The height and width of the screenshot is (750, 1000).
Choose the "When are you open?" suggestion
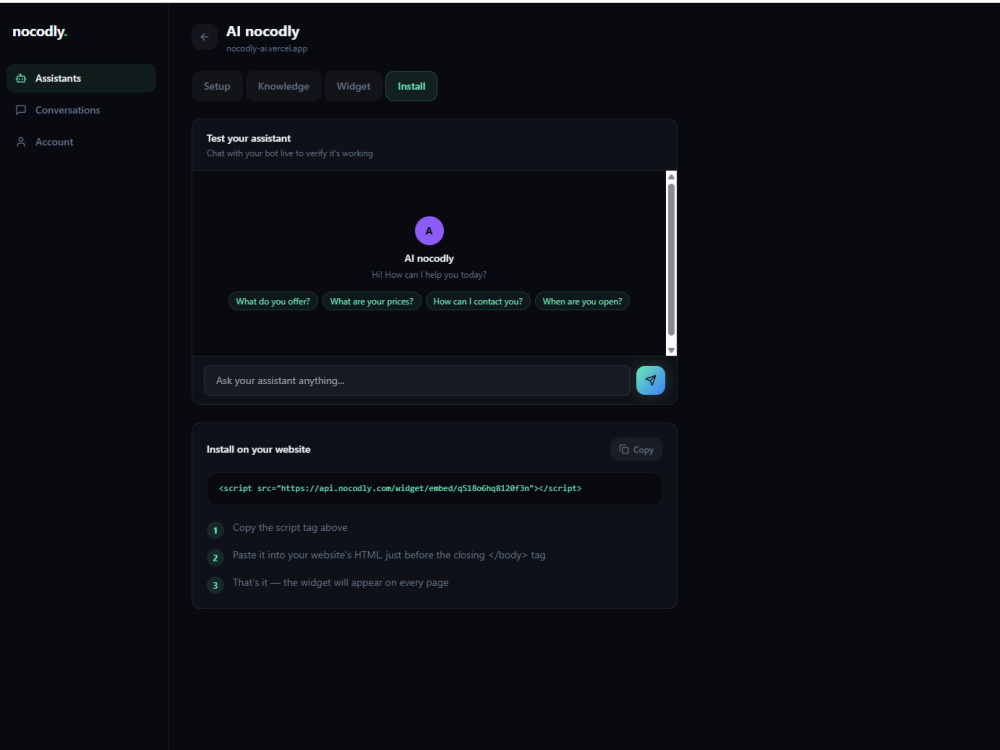coord(582,301)
